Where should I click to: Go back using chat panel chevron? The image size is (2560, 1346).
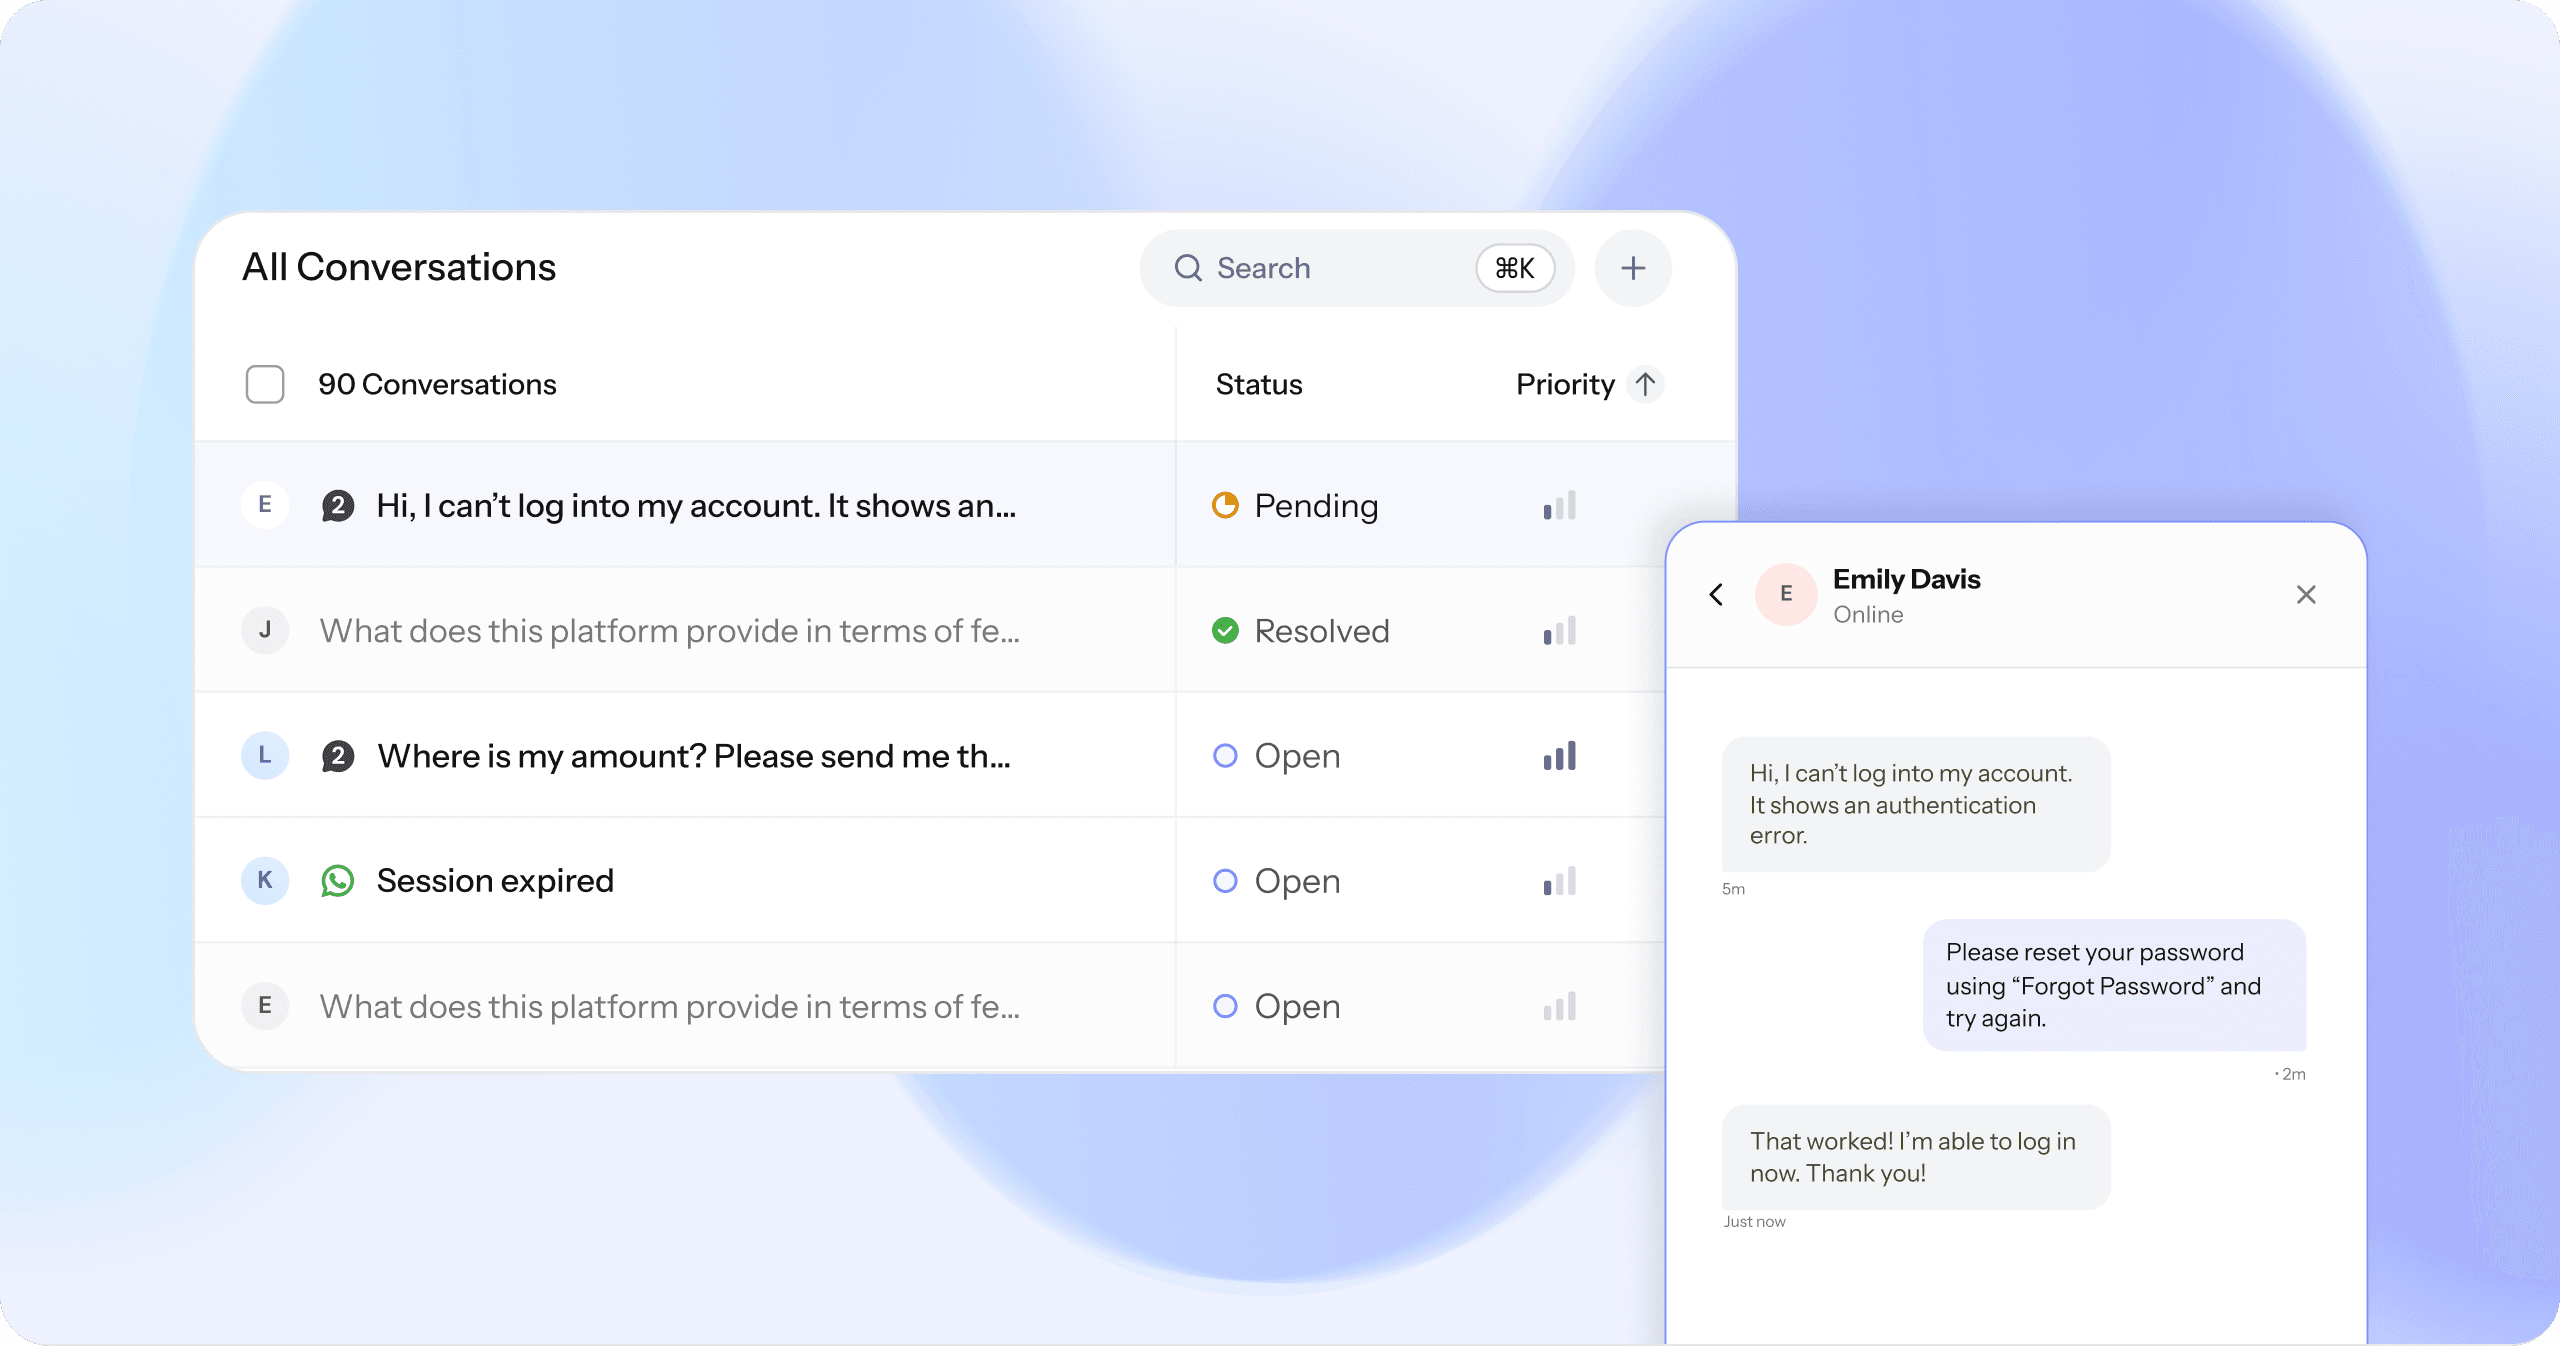coord(1716,594)
